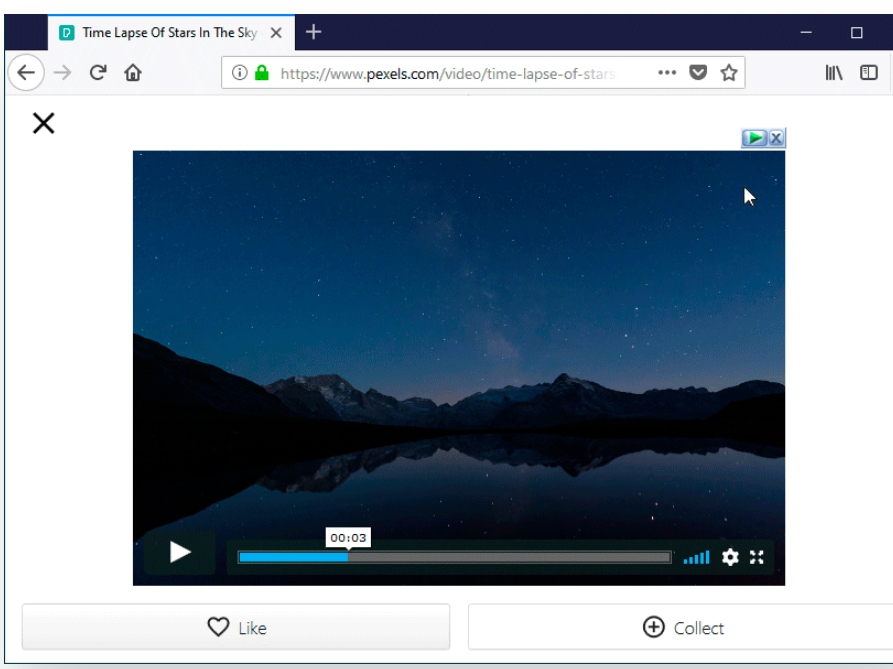Maximize the Firefox window
The width and height of the screenshot is (893, 669).
(857, 32)
